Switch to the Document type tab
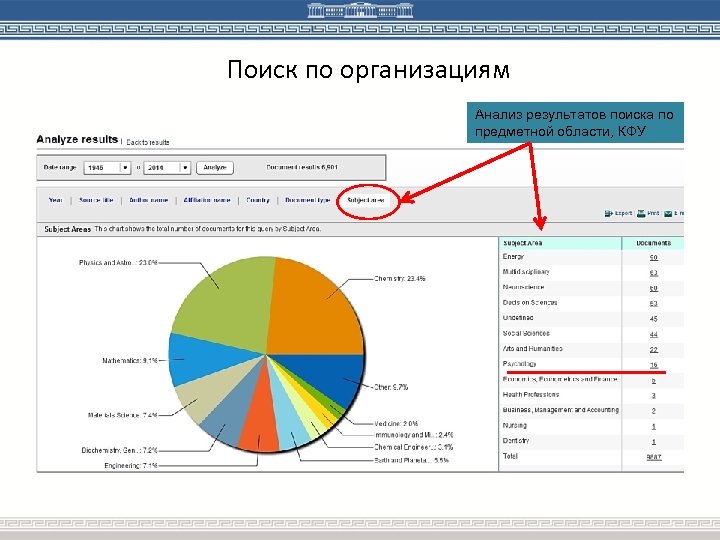Screen dimensions: 720x540 pyautogui.click(x=308, y=200)
